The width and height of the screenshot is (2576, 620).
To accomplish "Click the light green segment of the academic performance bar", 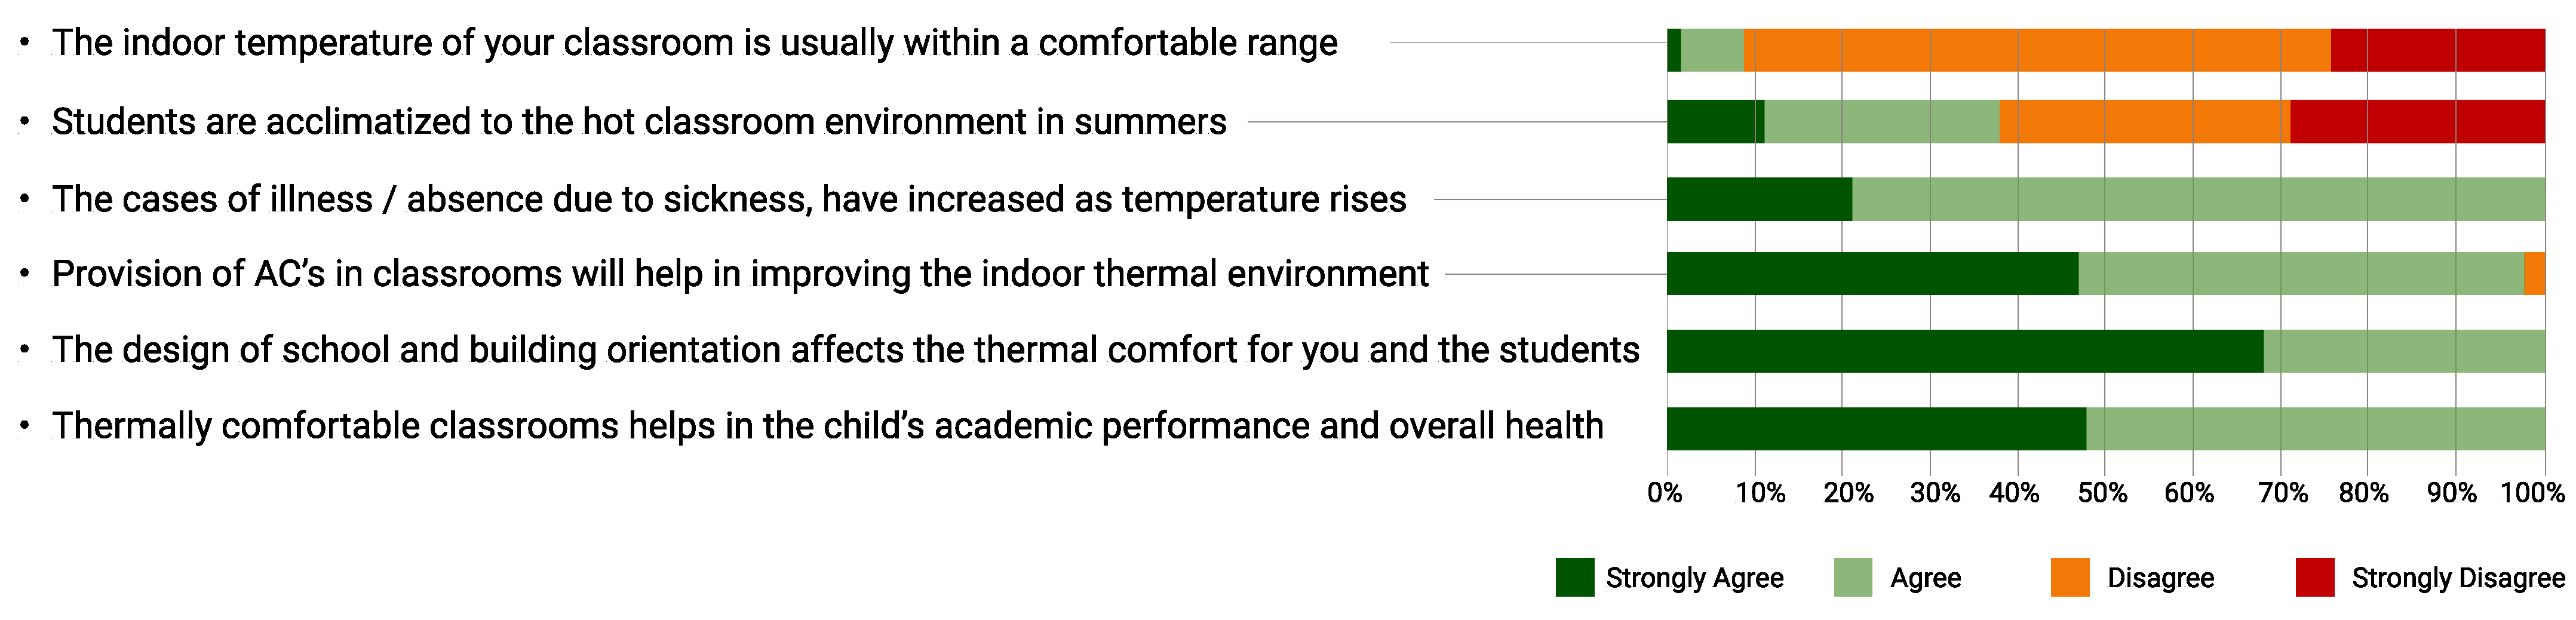I will click(2315, 428).
